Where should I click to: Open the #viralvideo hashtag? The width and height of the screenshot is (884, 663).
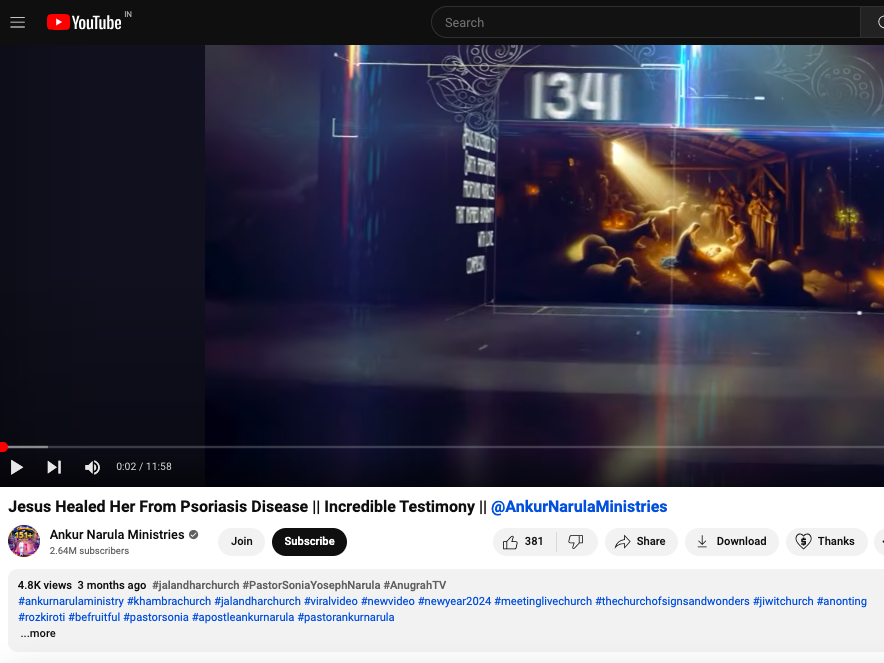pos(330,601)
